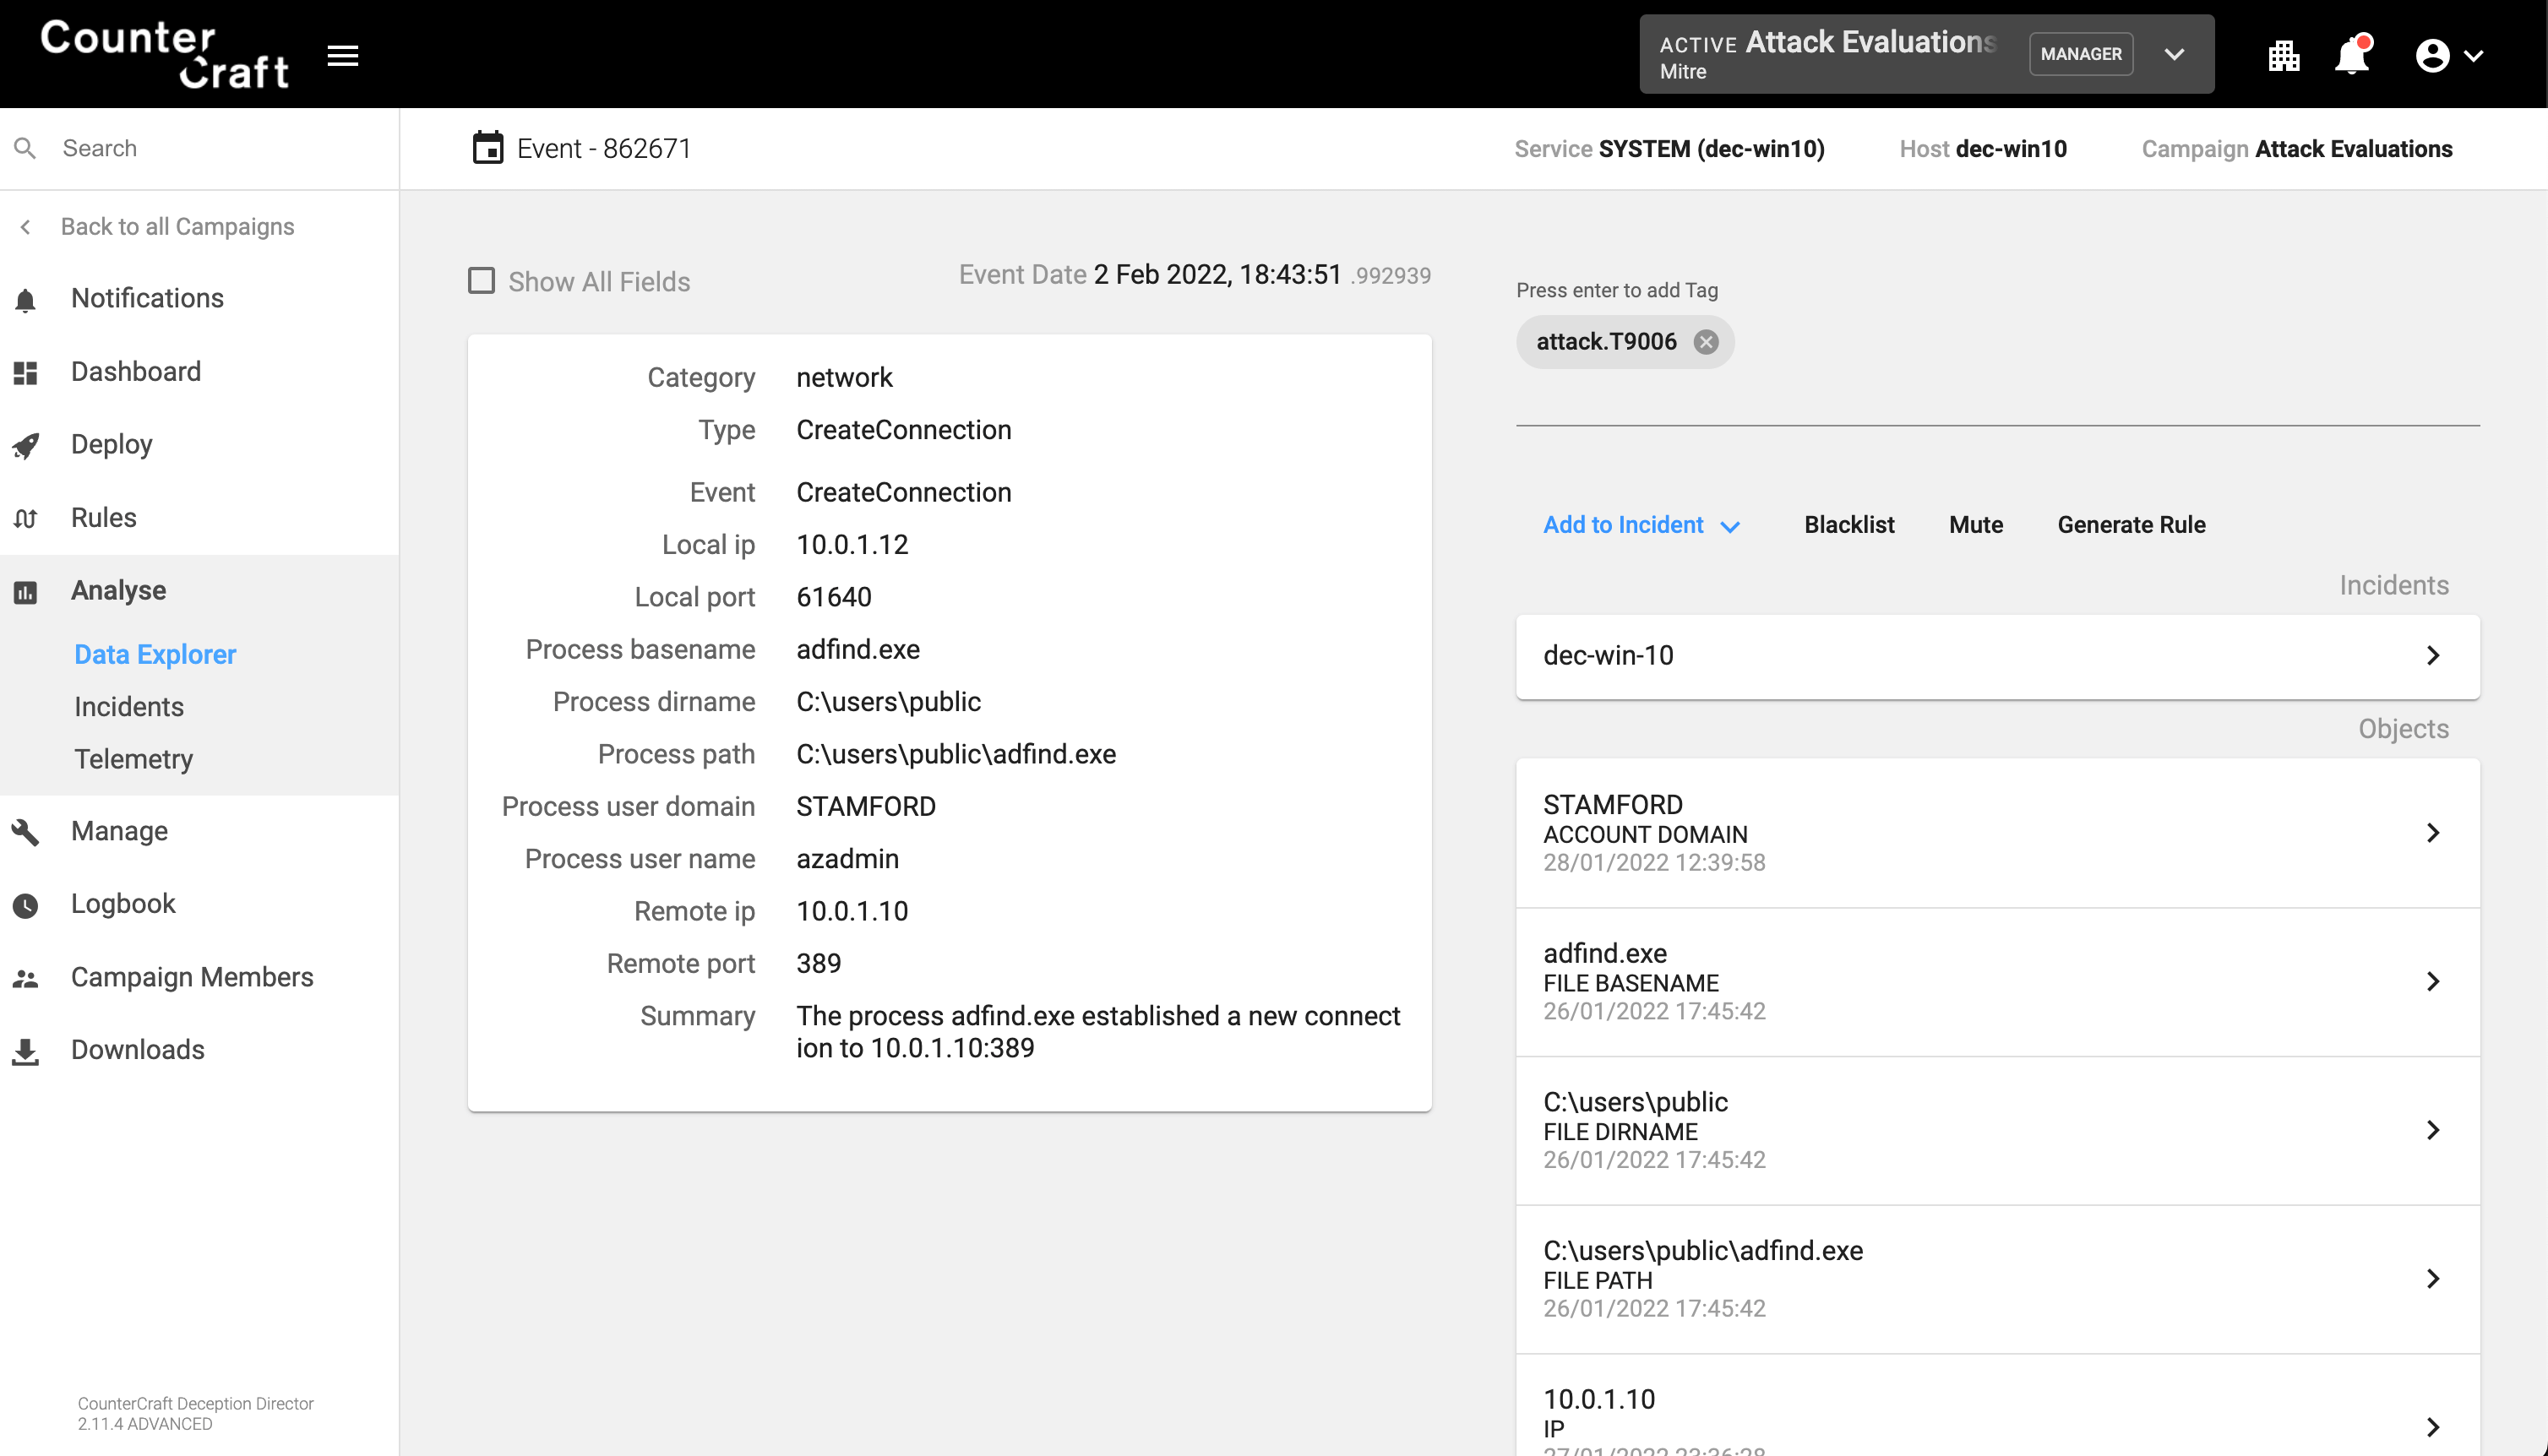Click the Rules icon in sidebar

coord(26,518)
